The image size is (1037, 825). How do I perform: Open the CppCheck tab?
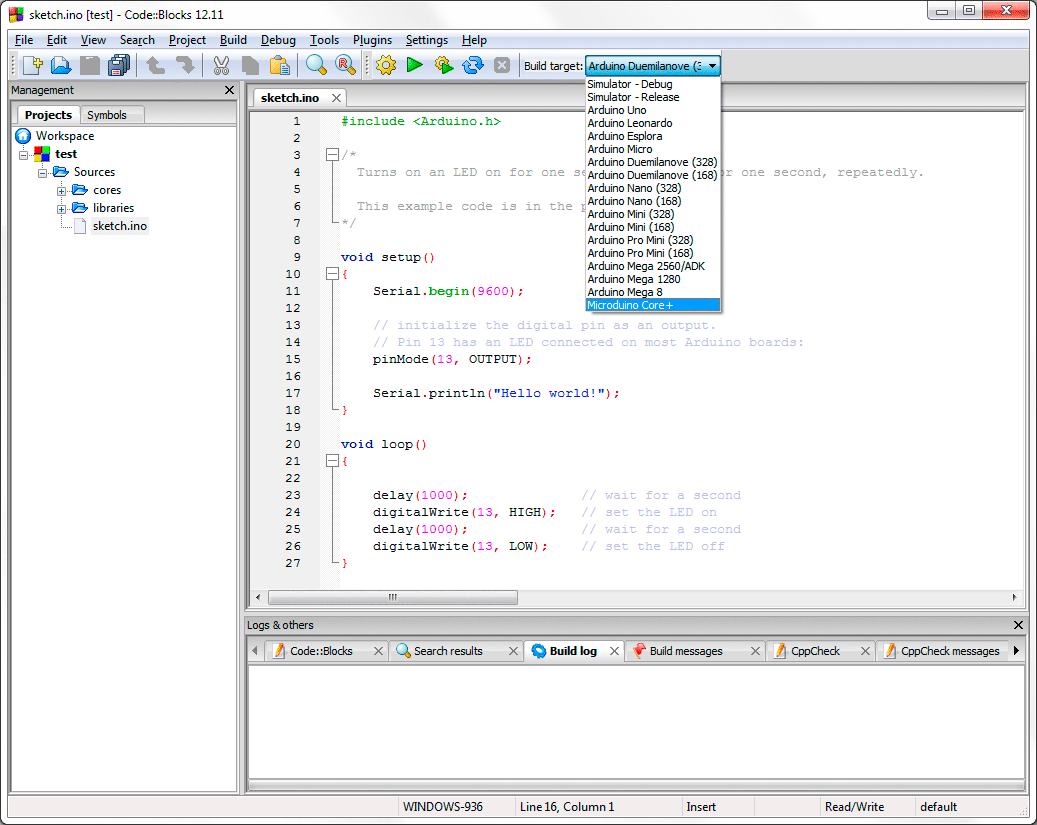point(815,651)
